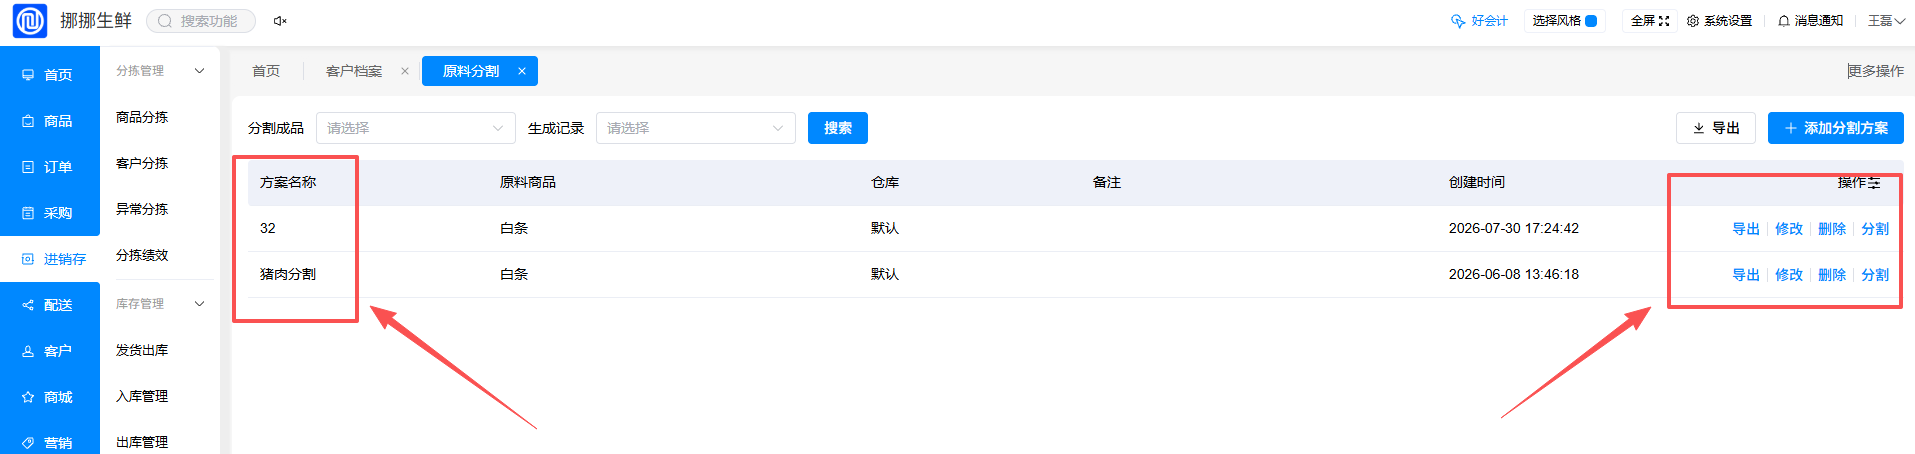Screen dimensions: 1915x454
Task: Open 商城 sidebar section
Action: [50, 397]
